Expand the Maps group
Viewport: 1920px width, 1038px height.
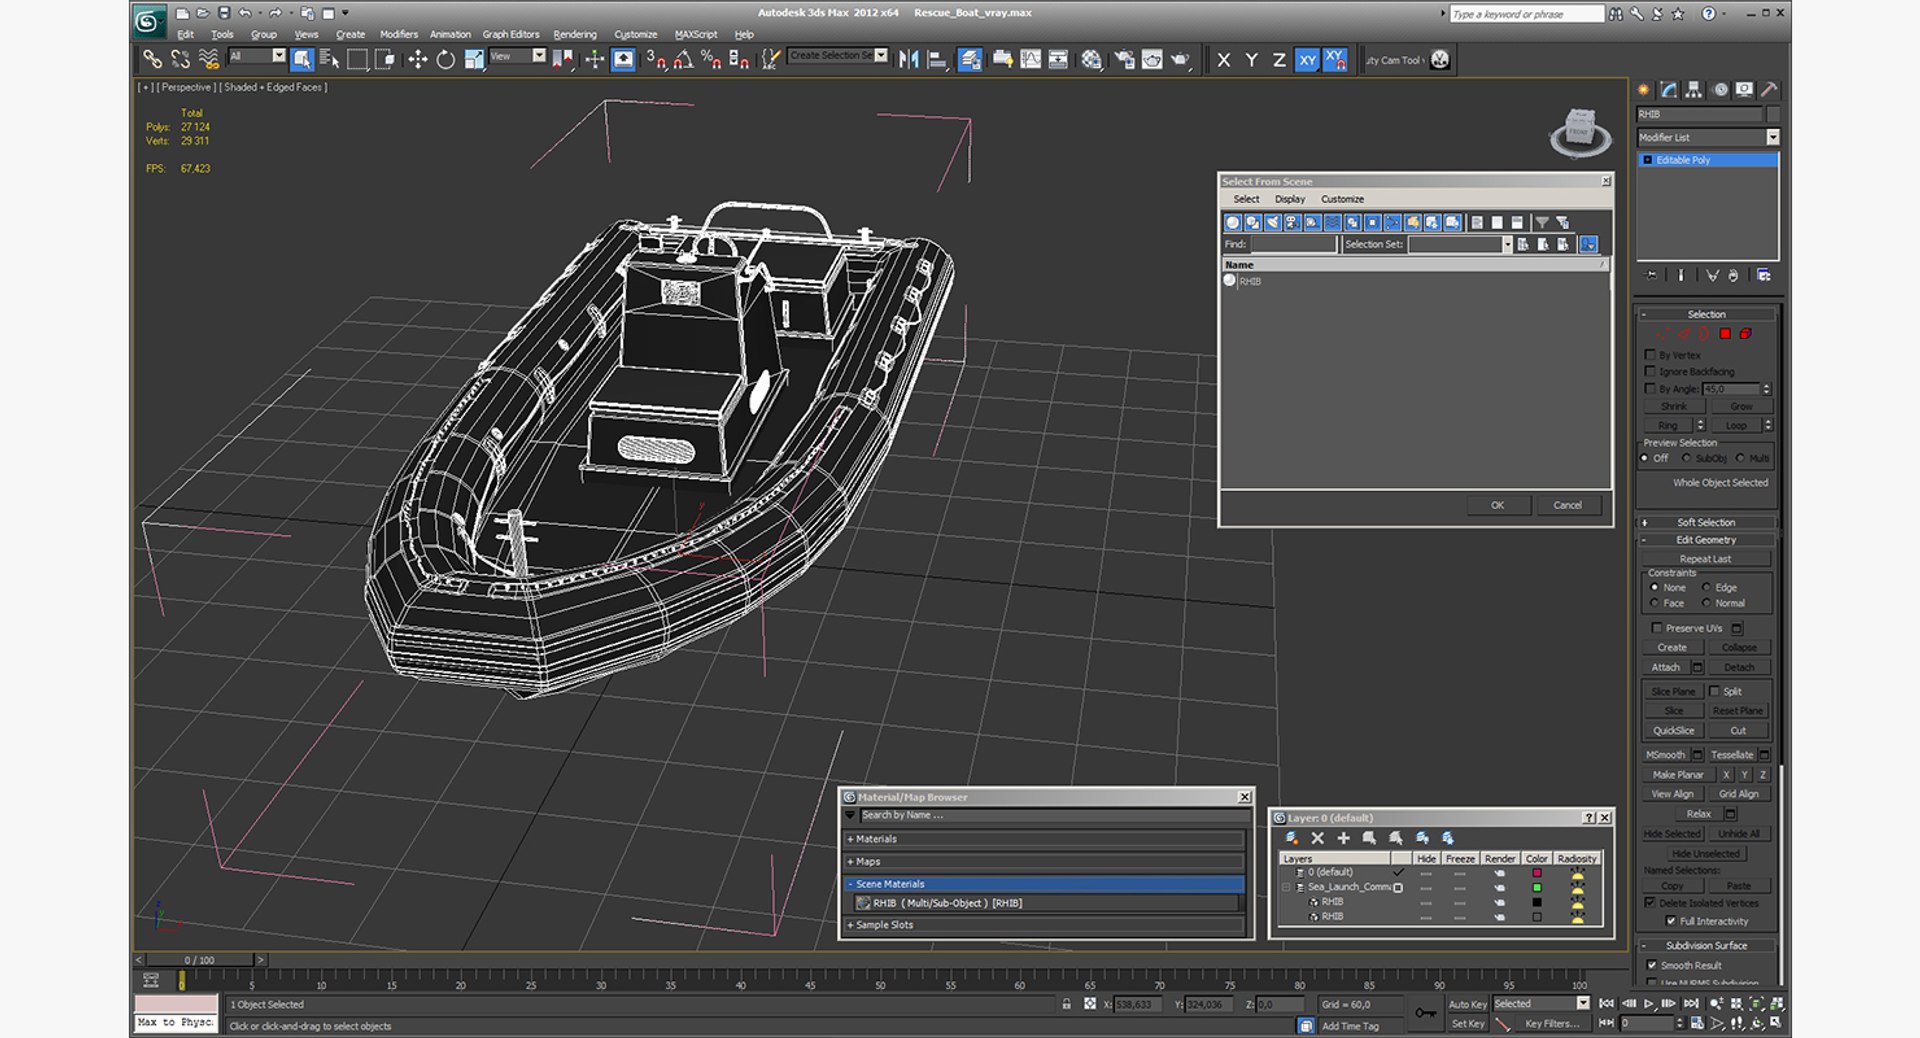1044,861
